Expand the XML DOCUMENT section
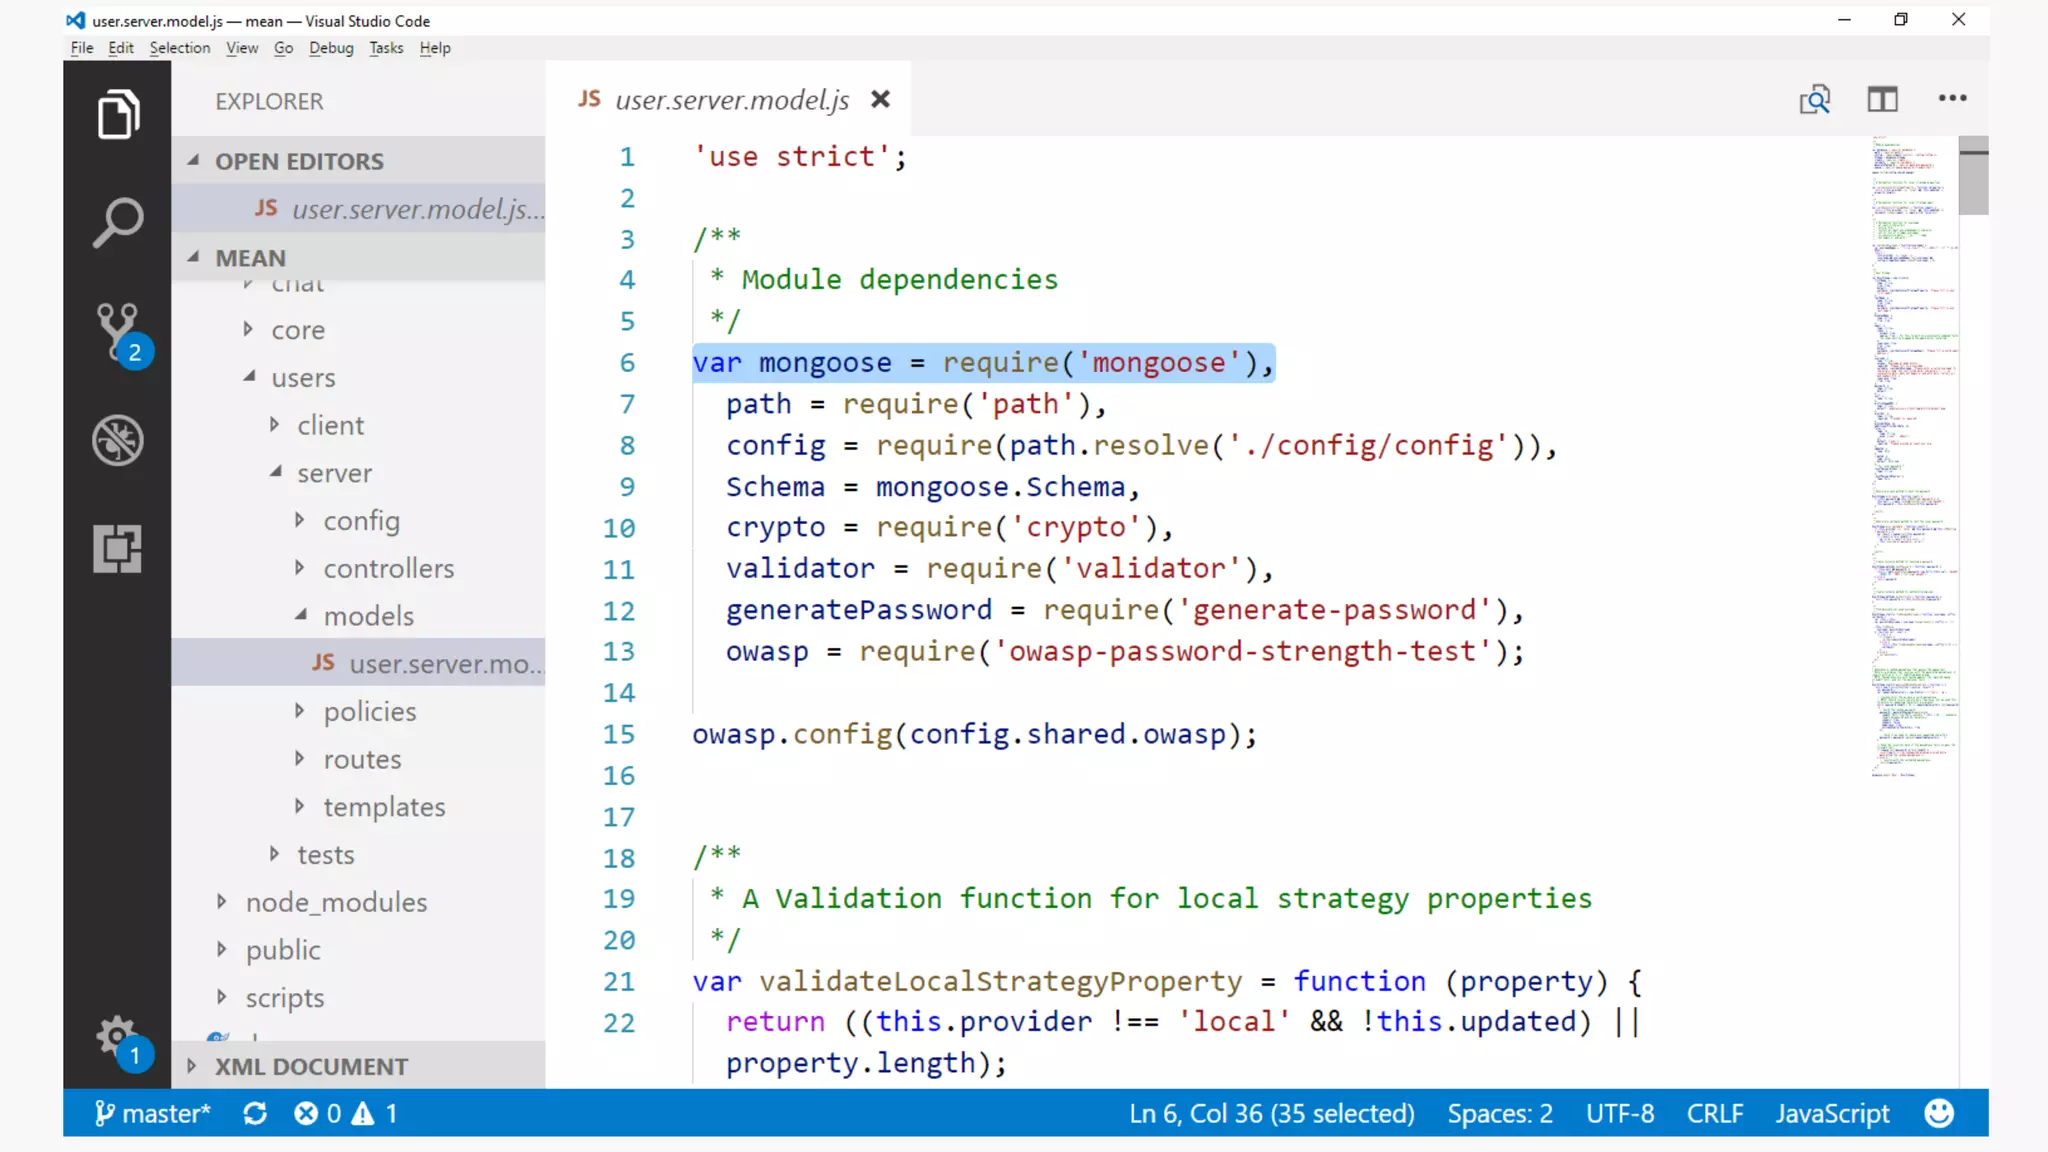This screenshot has width=2048, height=1152. pos(311,1066)
